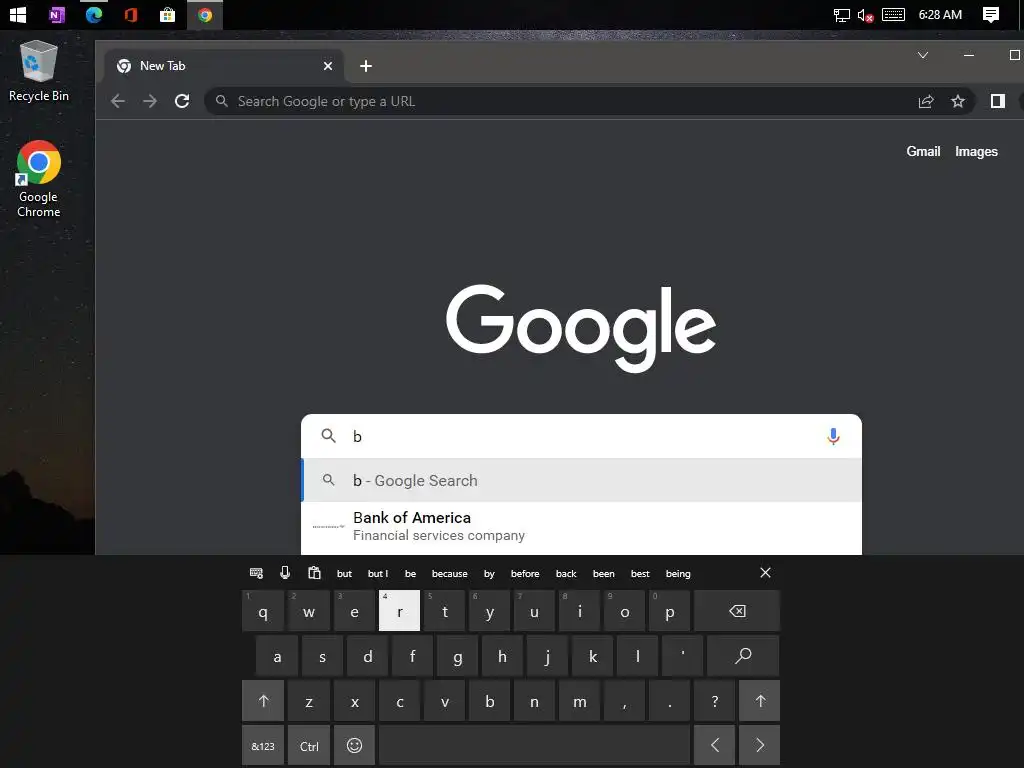The width and height of the screenshot is (1024, 768).
Task: Pick the 'but' word prediction
Action: 344,574
